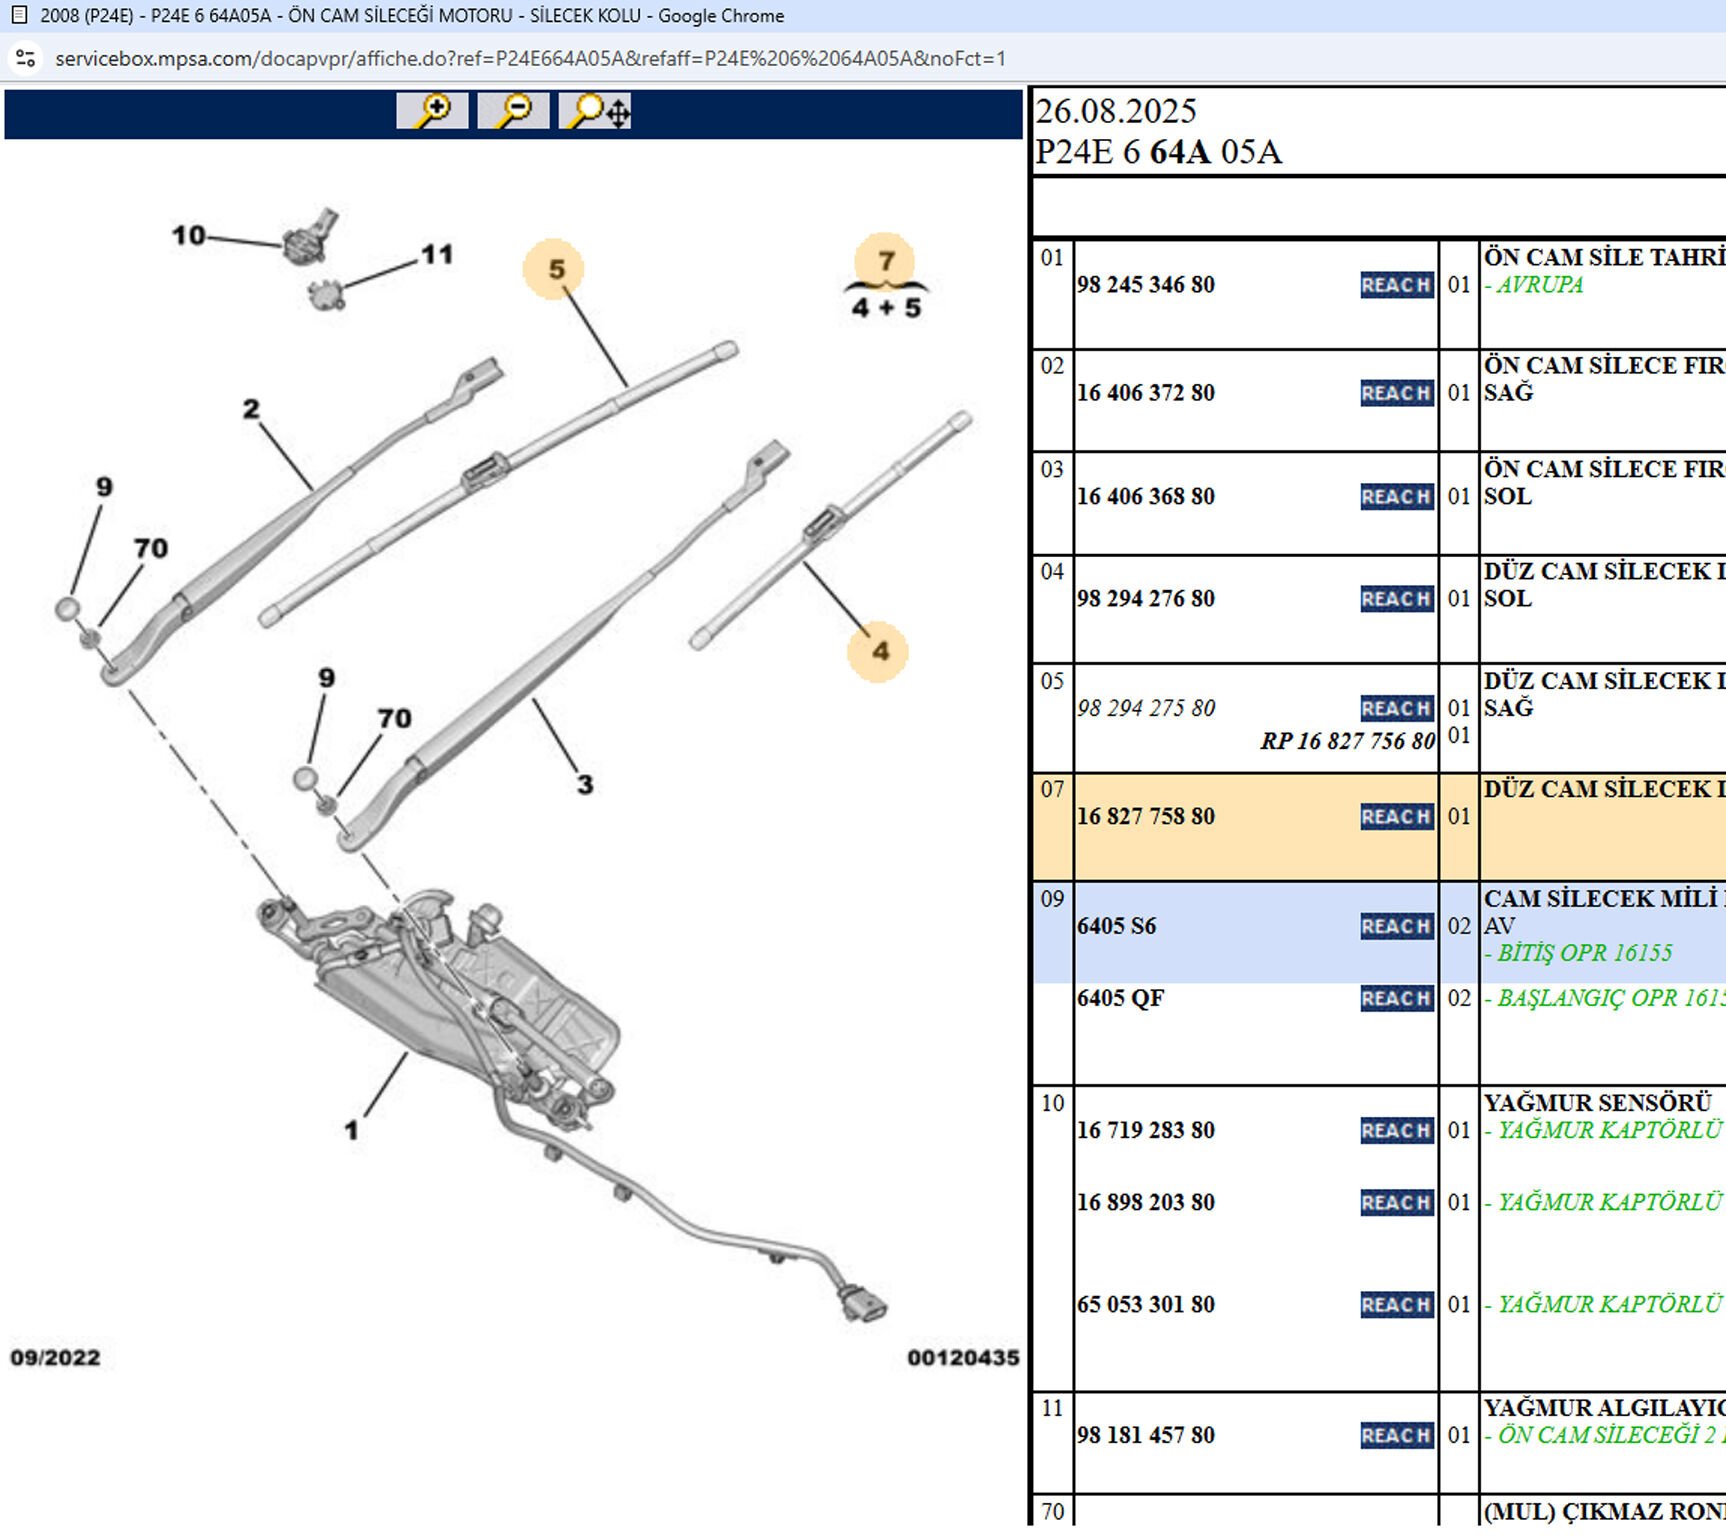1726x1536 pixels.
Task: Open the site info icon in address bar
Action: coord(26,59)
